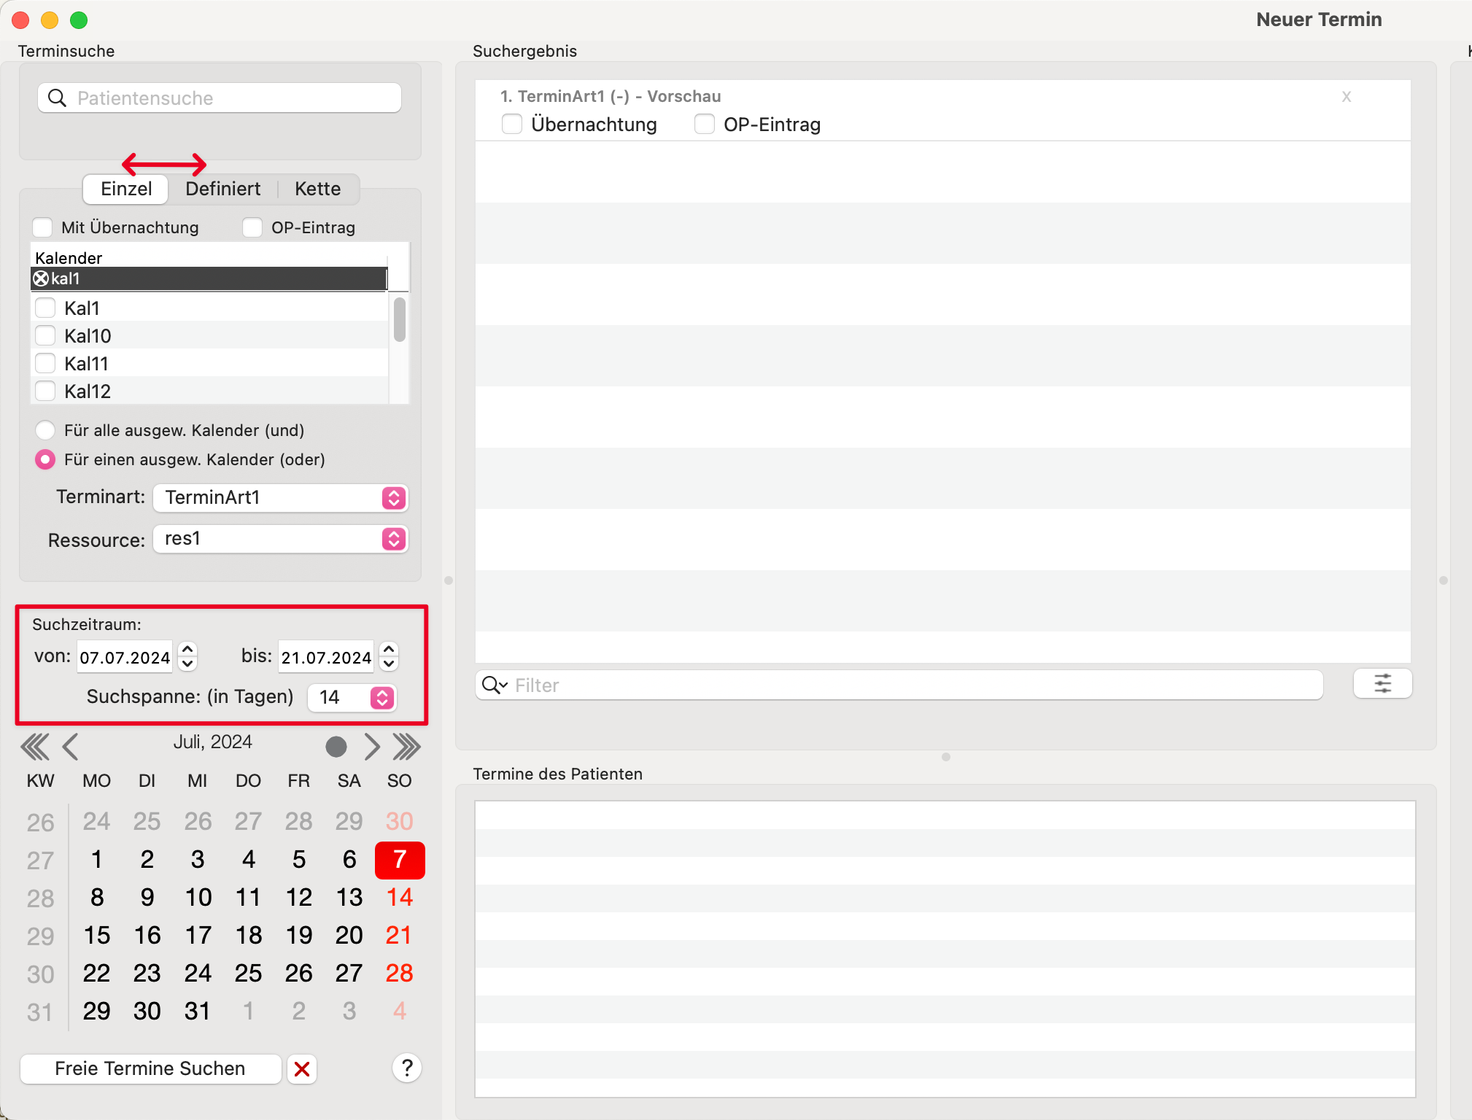Image resolution: width=1472 pixels, height=1120 pixels.
Task: Close the TerminArt1 Vorschau entry
Action: tap(1346, 97)
